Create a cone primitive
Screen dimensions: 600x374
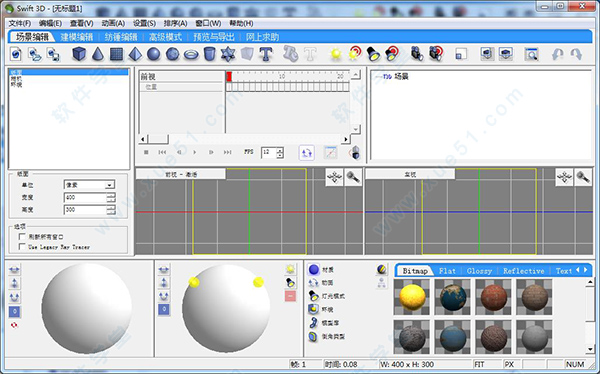(98, 54)
